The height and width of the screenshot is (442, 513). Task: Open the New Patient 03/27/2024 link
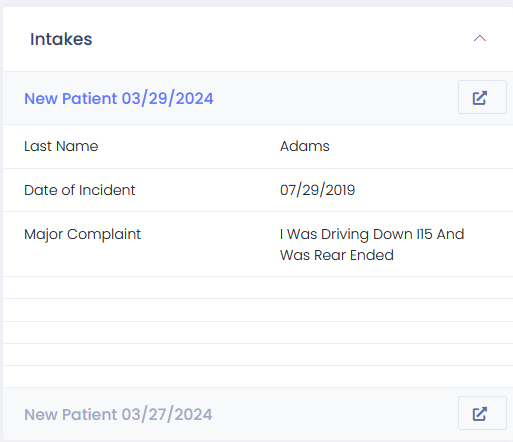118,414
